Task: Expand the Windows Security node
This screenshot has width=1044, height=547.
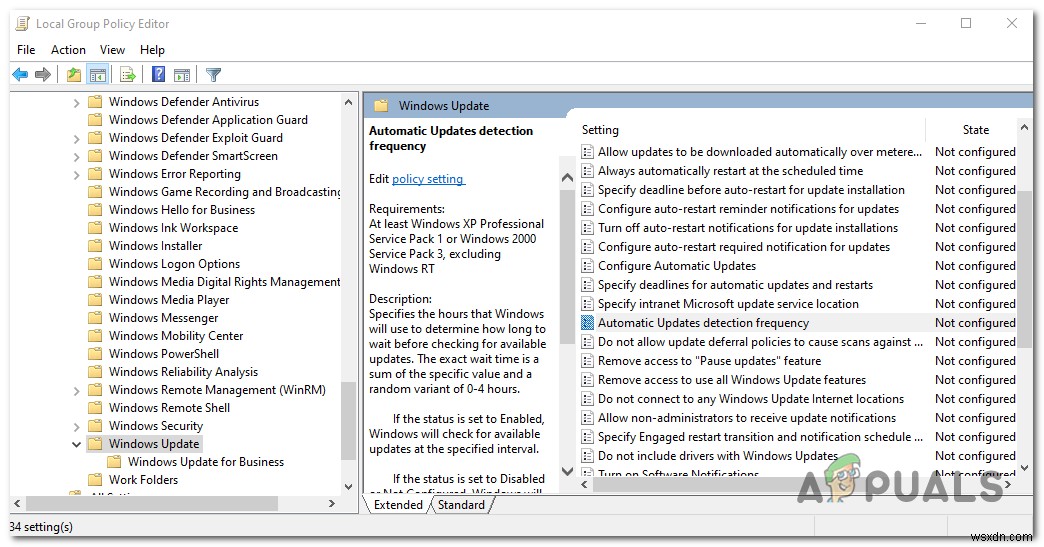Action: tap(76, 427)
